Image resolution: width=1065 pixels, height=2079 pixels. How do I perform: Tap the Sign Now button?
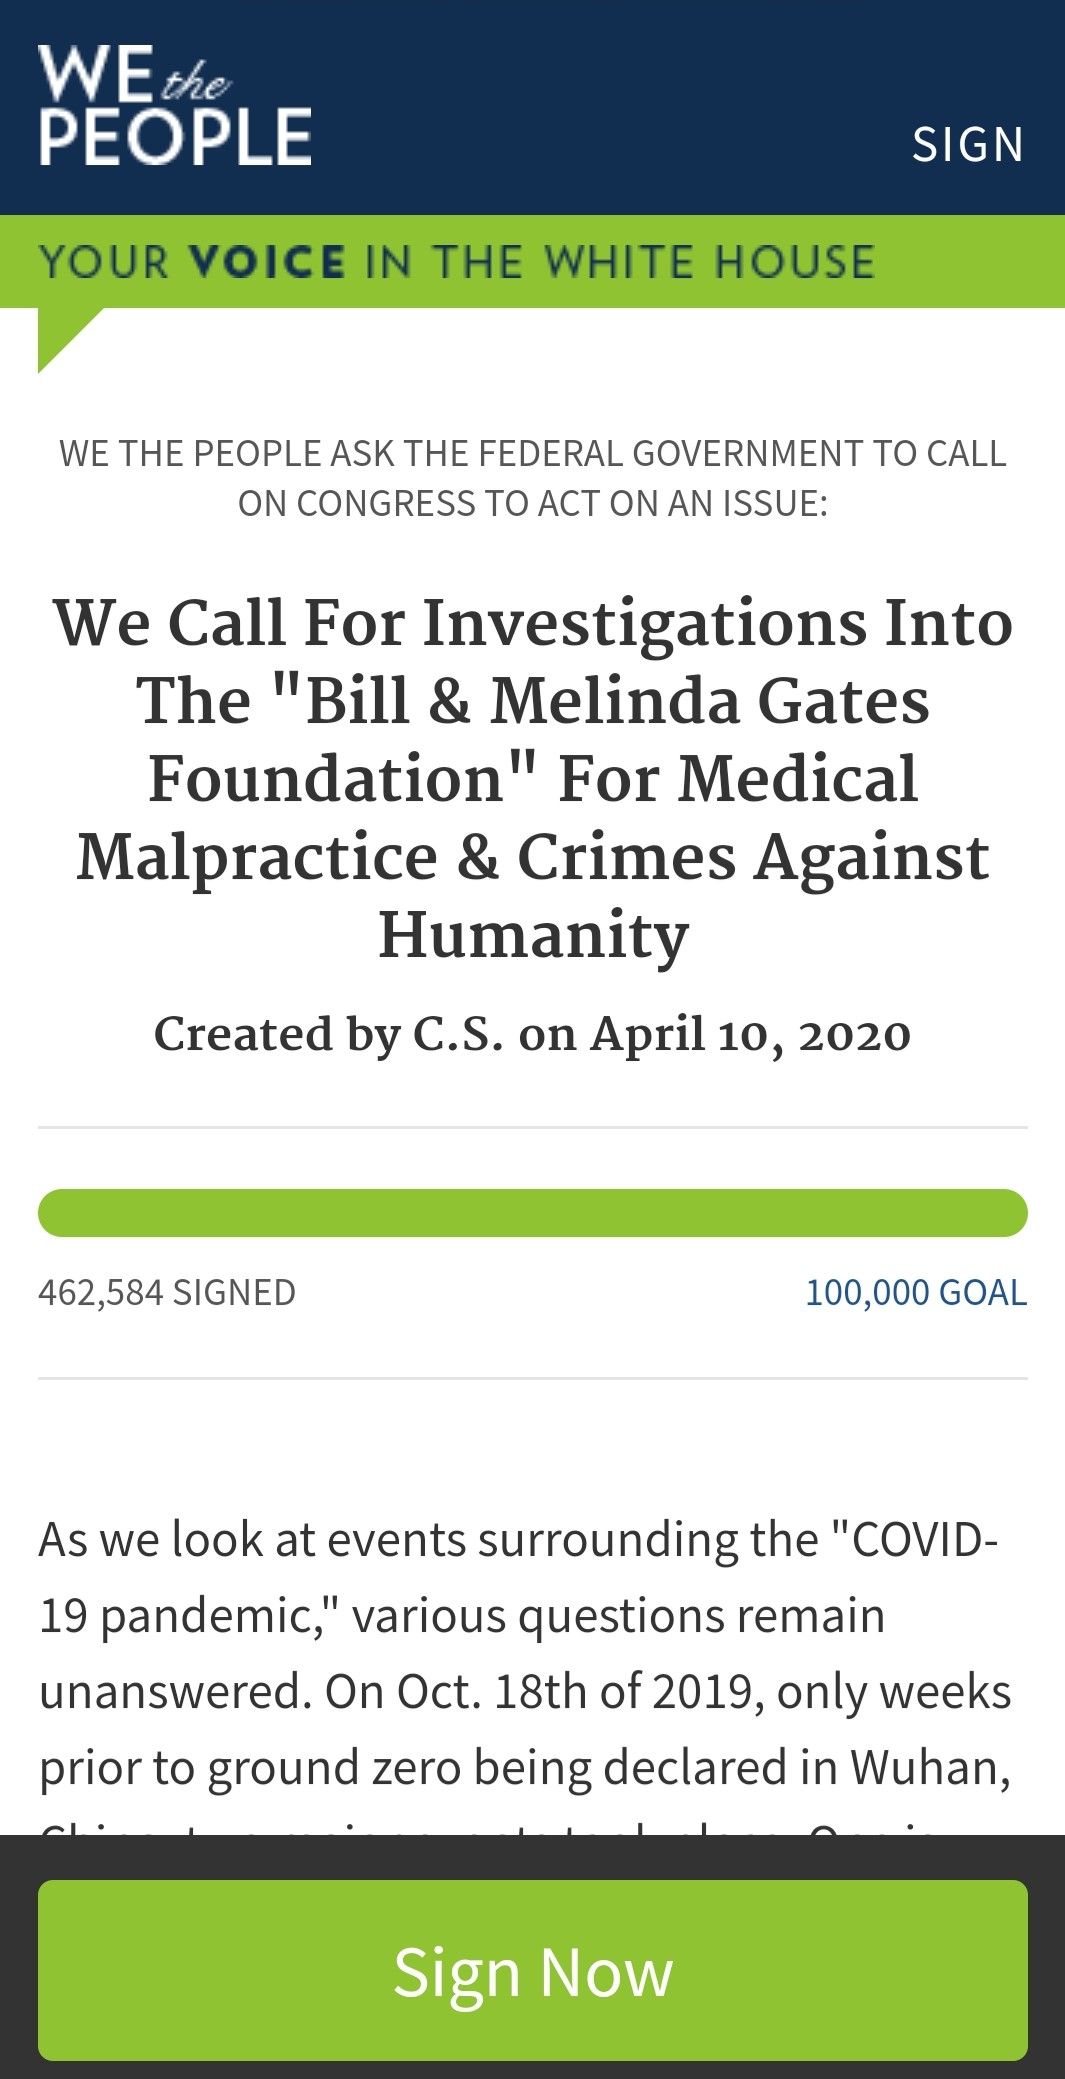532,1970
